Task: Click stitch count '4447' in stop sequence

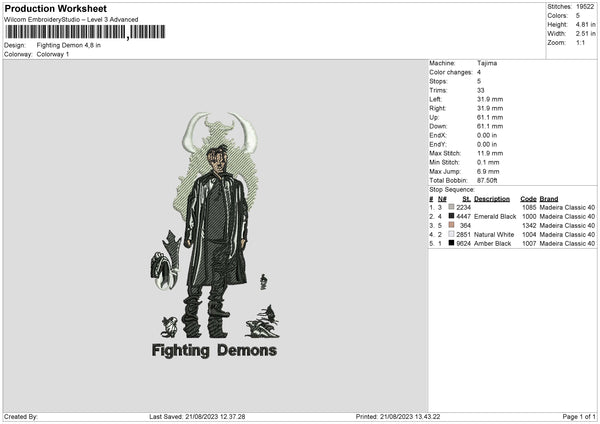Action: 463,217
